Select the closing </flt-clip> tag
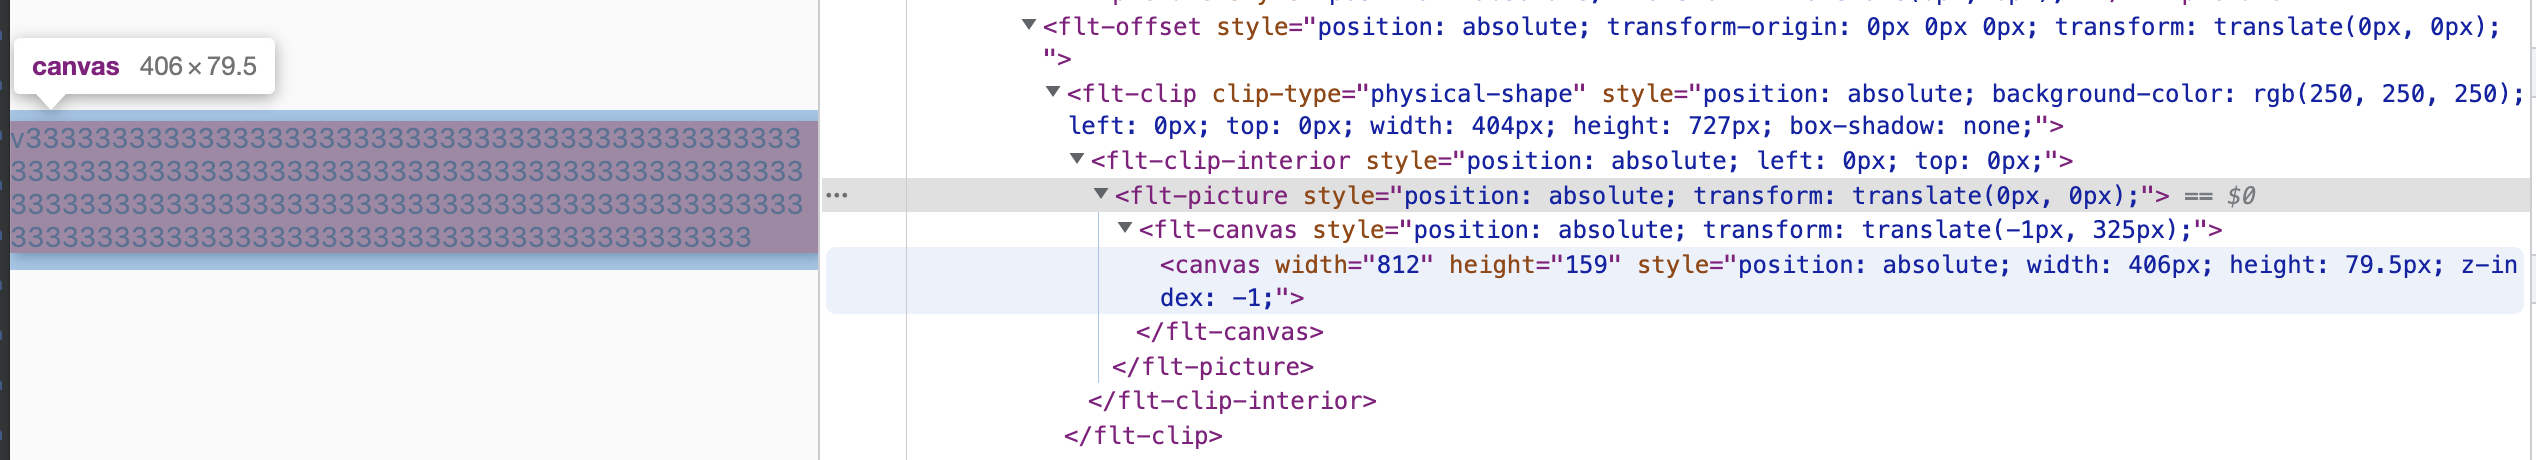2536x460 pixels. click(1143, 436)
